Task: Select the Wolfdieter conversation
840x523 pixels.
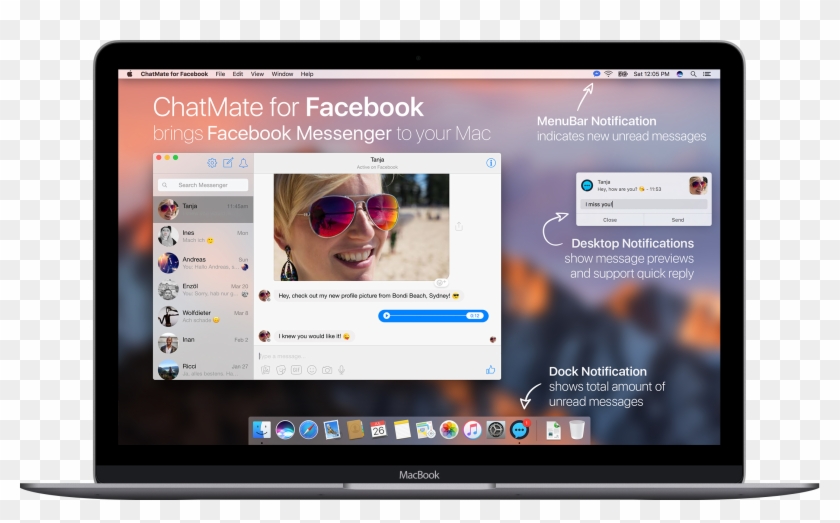Action: click(203, 316)
